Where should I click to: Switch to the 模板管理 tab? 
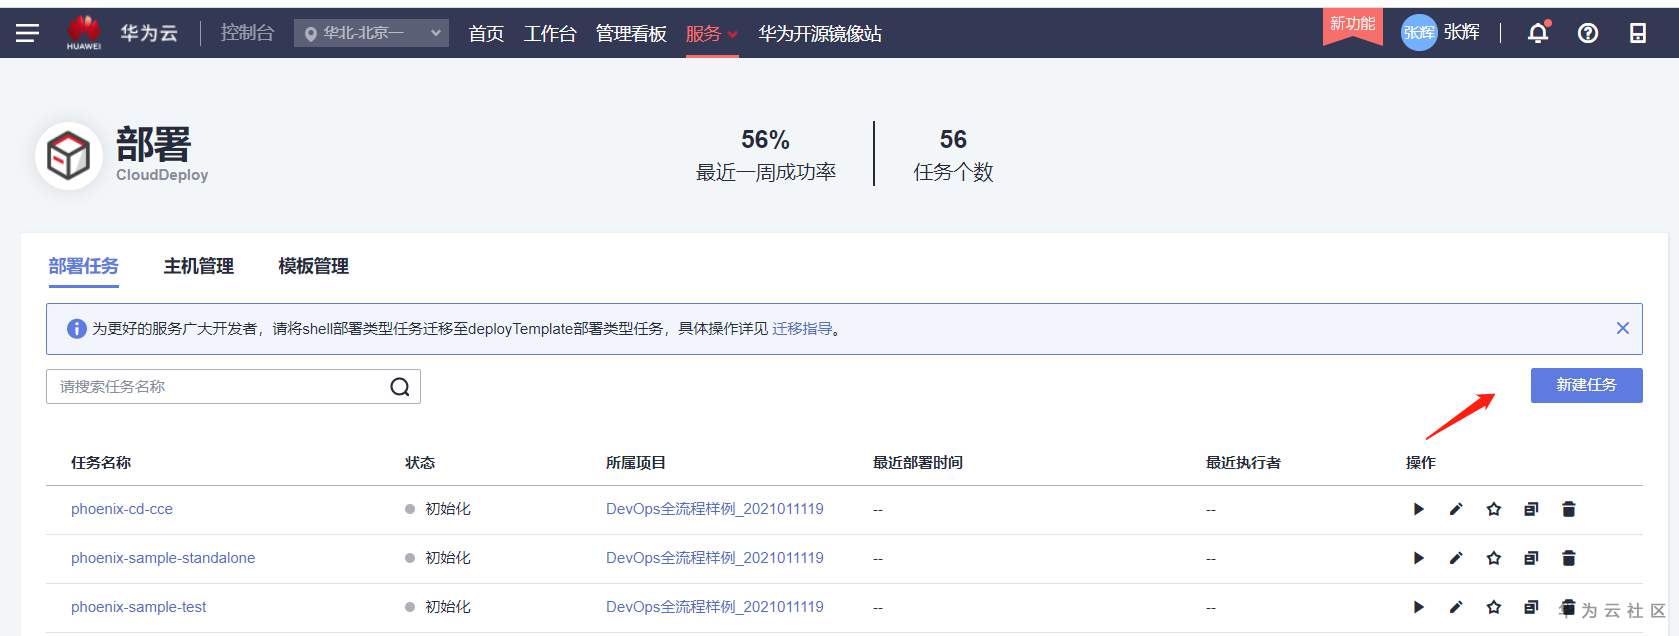[313, 266]
